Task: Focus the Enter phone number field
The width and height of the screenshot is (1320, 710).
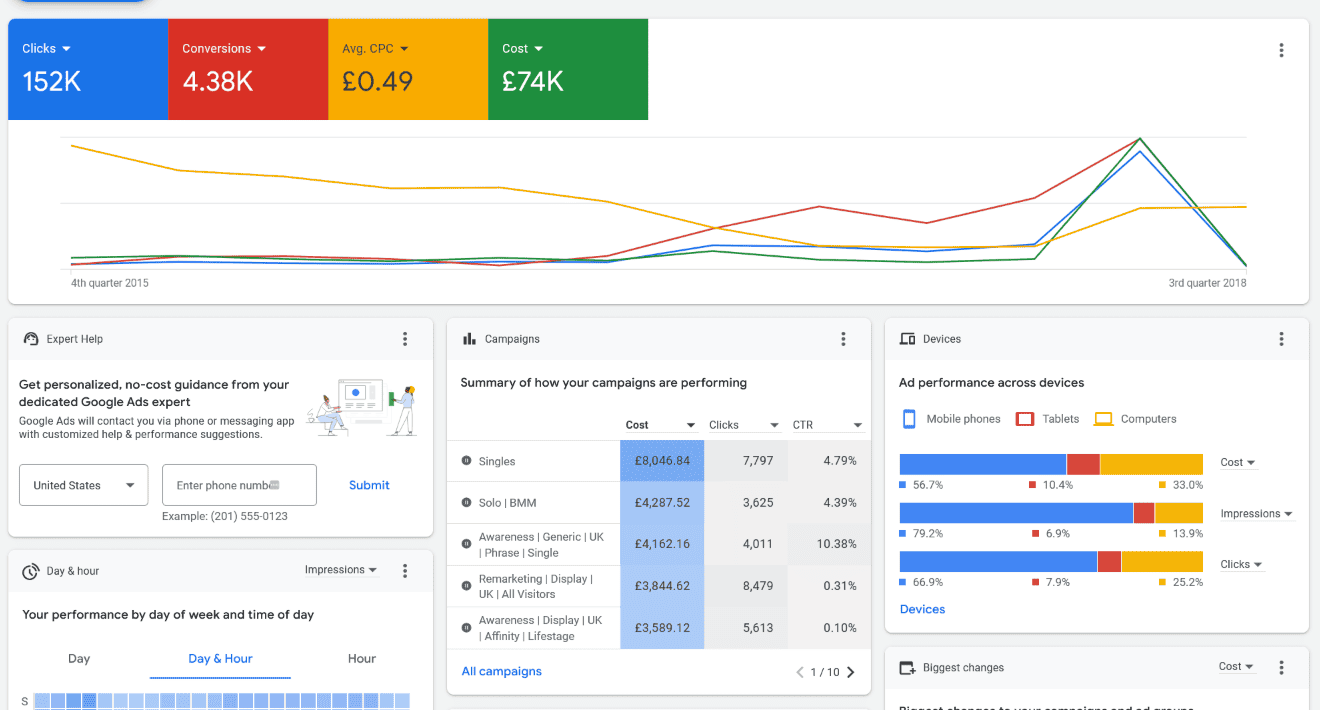Action: pyautogui.click(x=238, y=485)
